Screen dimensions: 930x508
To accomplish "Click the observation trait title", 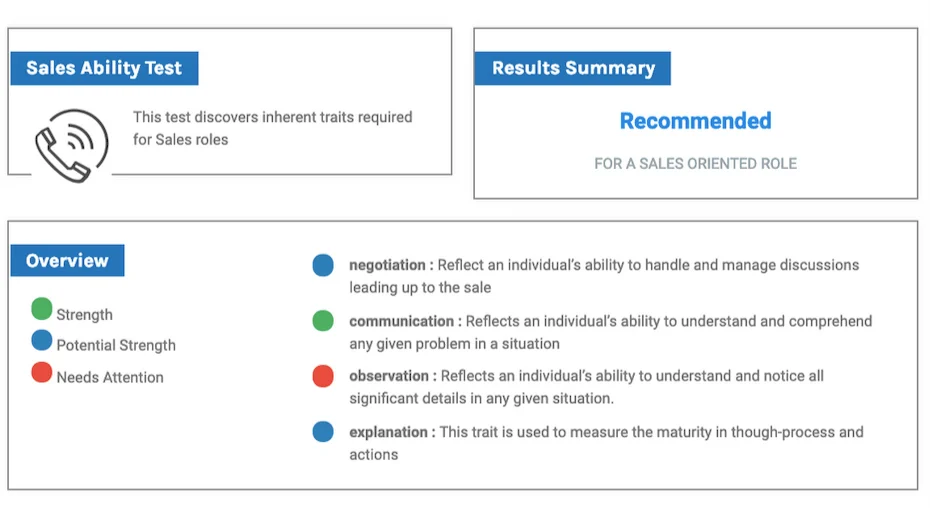I will (x=389, y=376).
